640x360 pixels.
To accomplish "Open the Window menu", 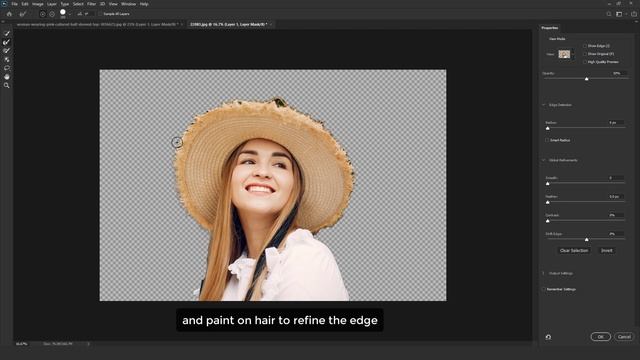I will (129, 4).
